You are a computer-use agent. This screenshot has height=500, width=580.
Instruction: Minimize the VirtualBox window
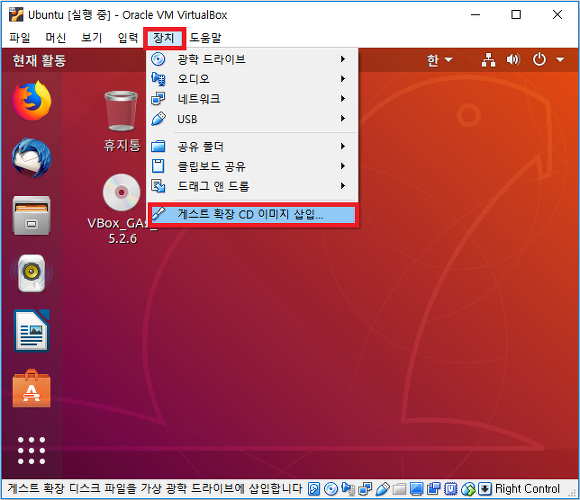tap(475, 15)
